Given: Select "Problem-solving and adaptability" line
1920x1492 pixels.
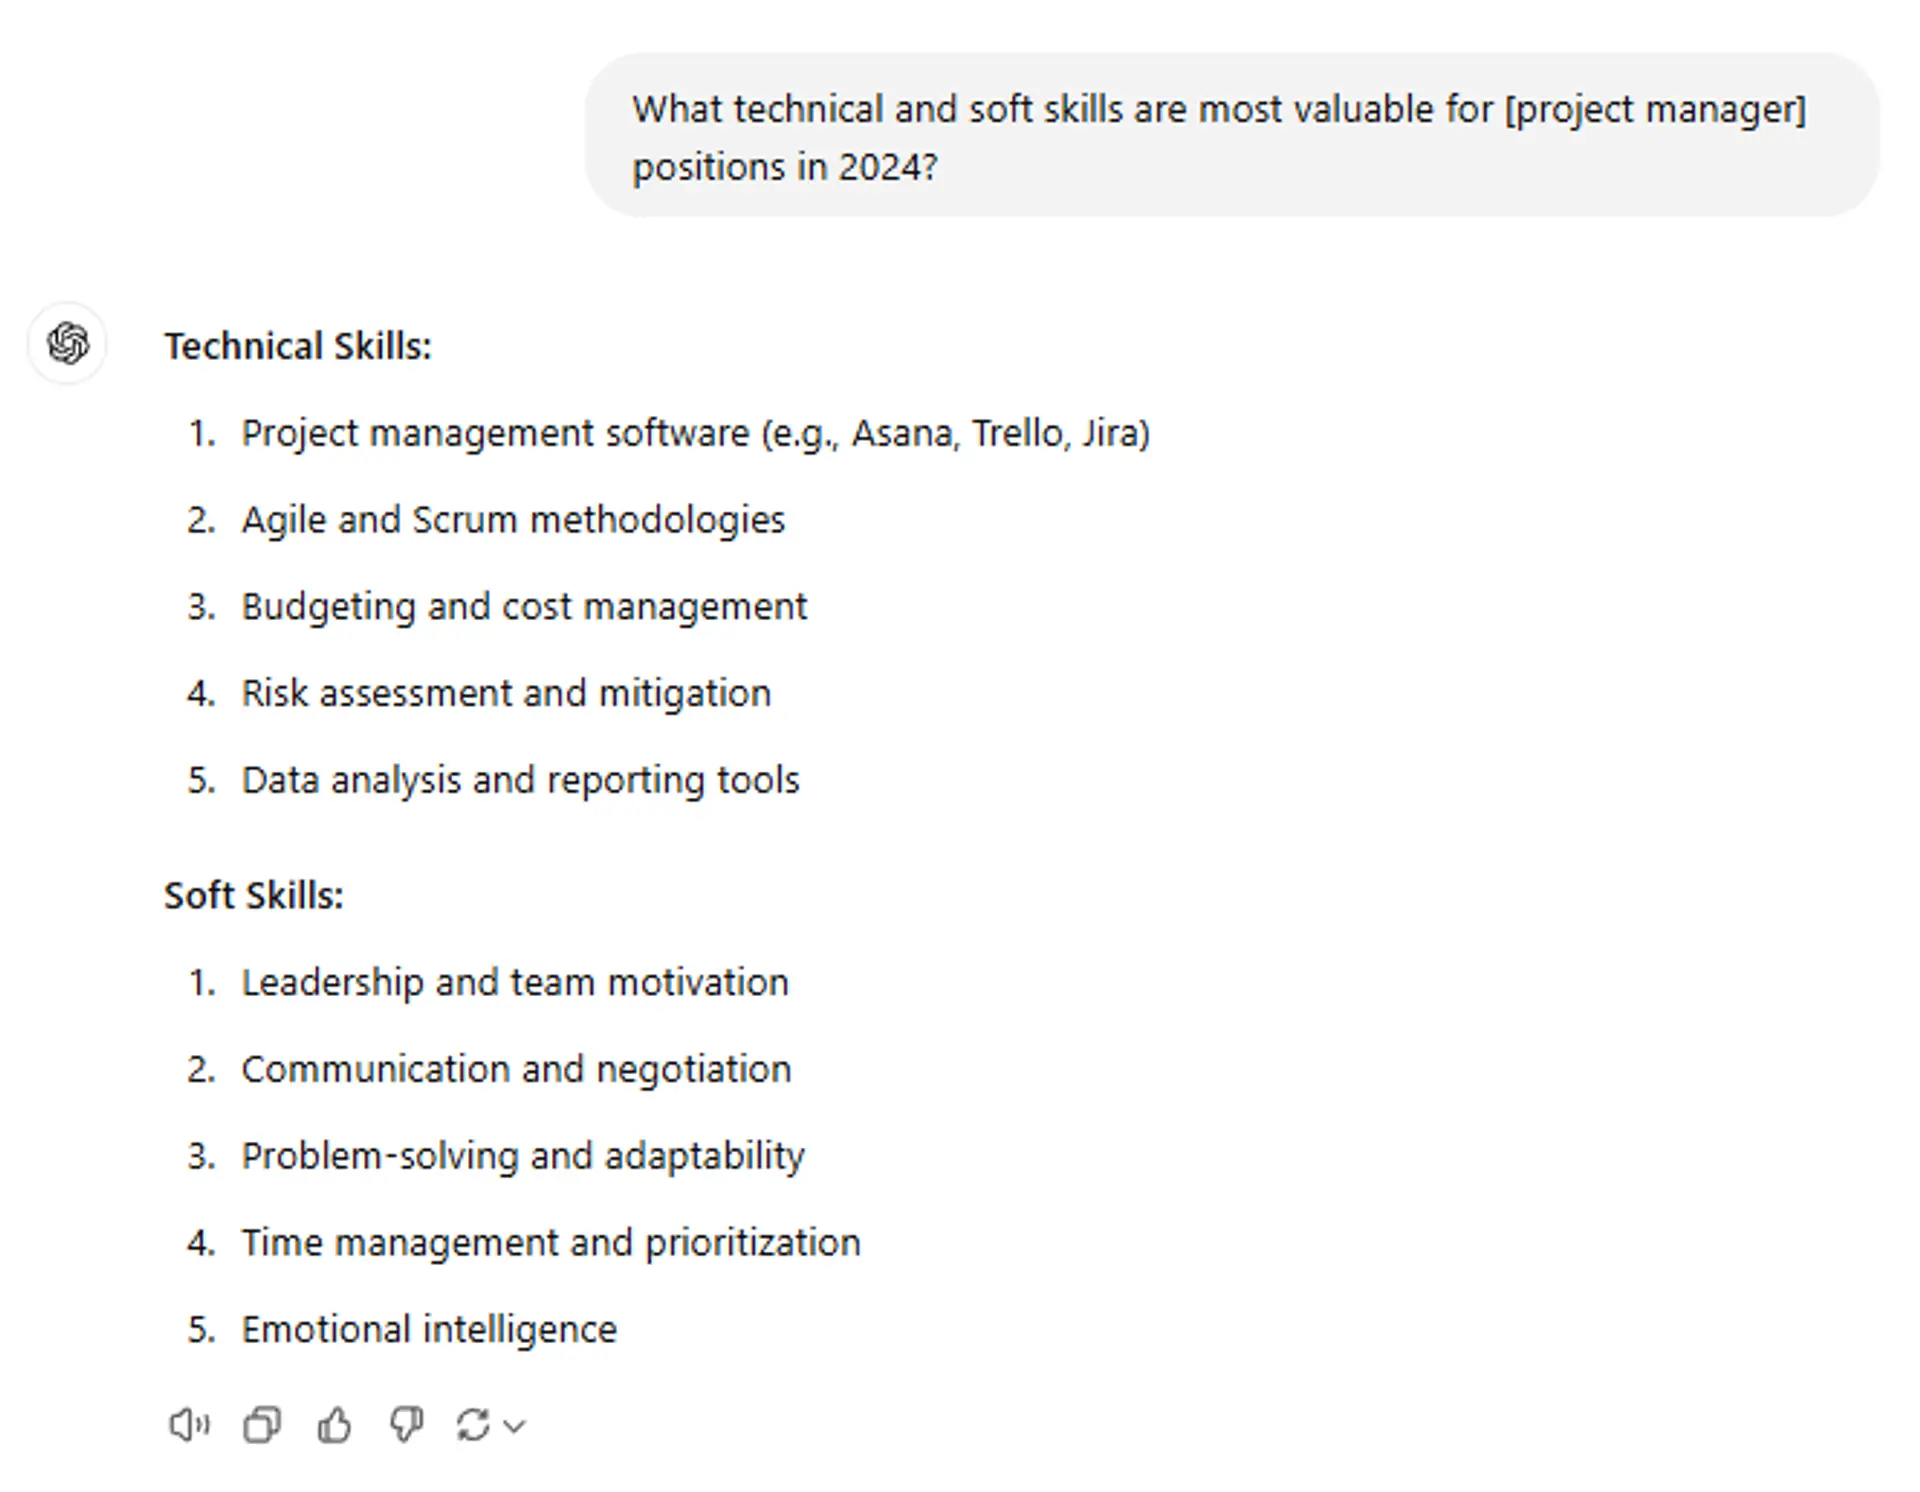Looking at the screenshot, I should click(523, 1156).
